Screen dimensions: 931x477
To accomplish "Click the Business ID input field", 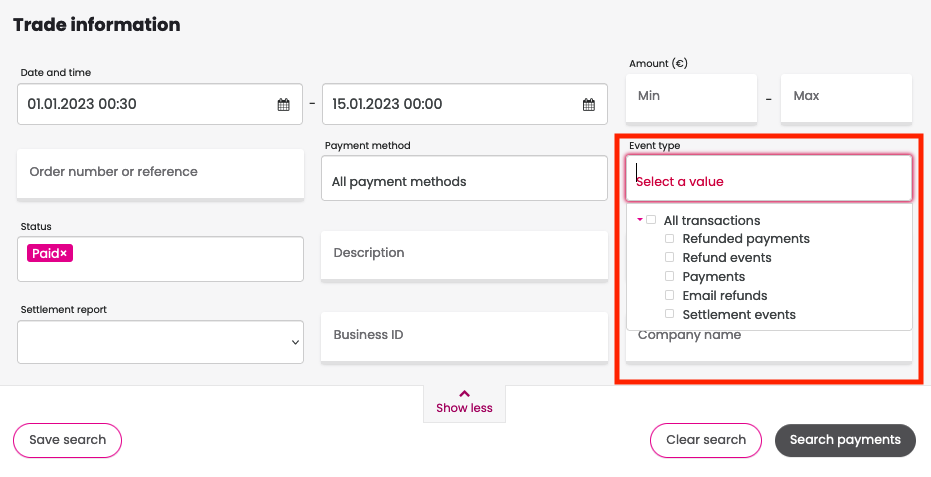I will (x=464, y=336).
